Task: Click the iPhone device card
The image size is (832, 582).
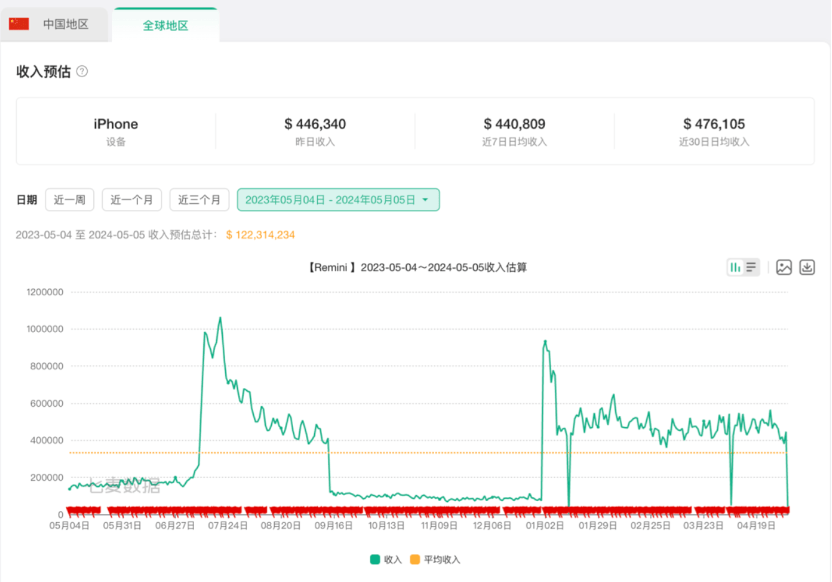Action: click(116, 131)
